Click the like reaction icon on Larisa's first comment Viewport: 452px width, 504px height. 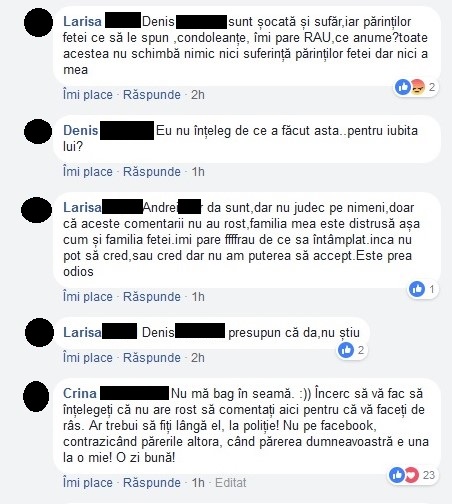point(403,87)
